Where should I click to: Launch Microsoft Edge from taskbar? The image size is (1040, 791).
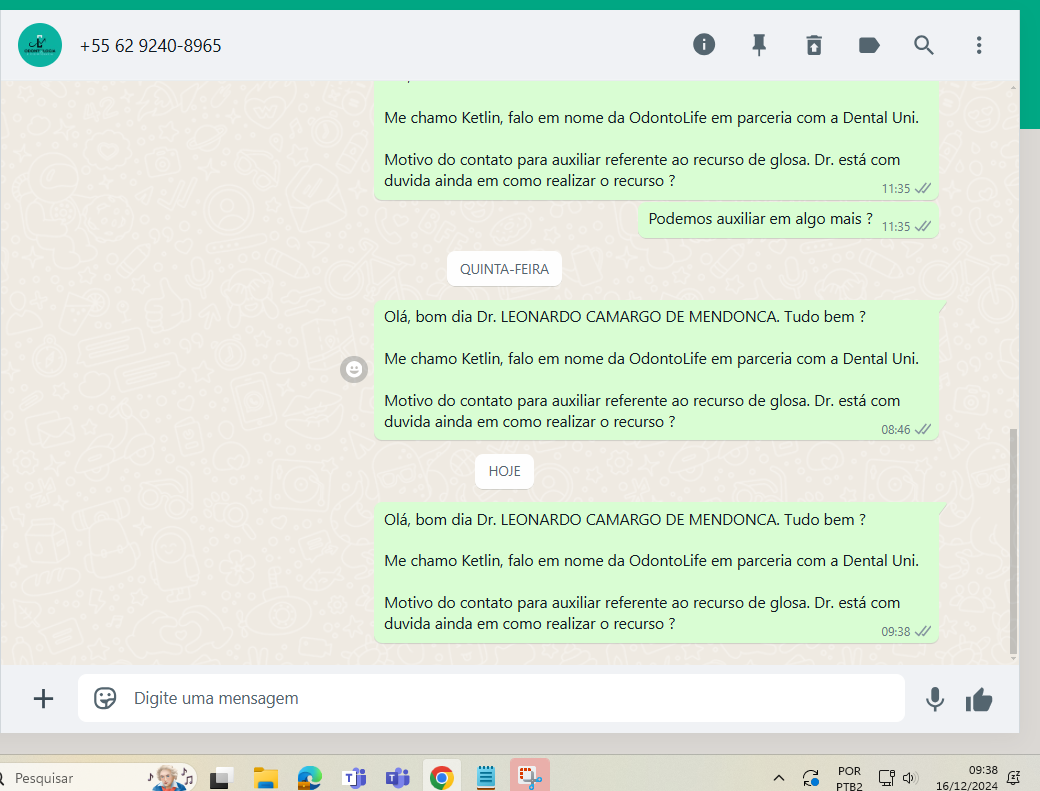coord(309,778)
